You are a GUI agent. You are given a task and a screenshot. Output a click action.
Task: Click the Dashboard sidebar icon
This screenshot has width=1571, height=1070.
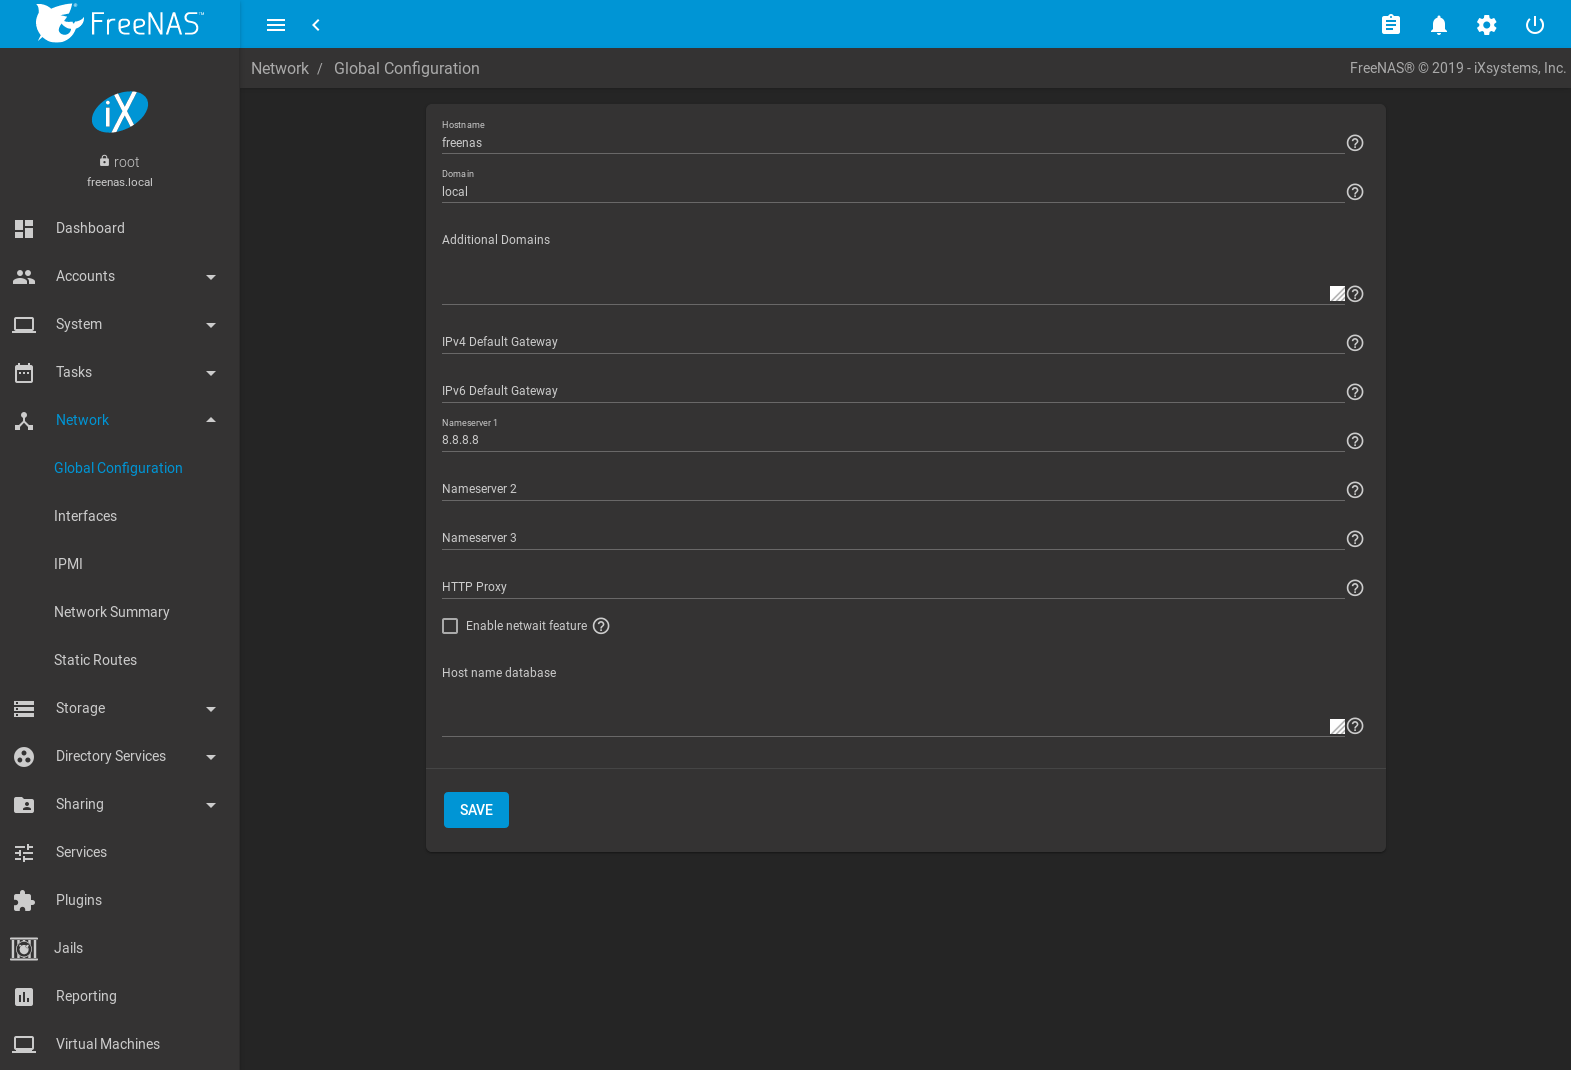click(24, 228)
